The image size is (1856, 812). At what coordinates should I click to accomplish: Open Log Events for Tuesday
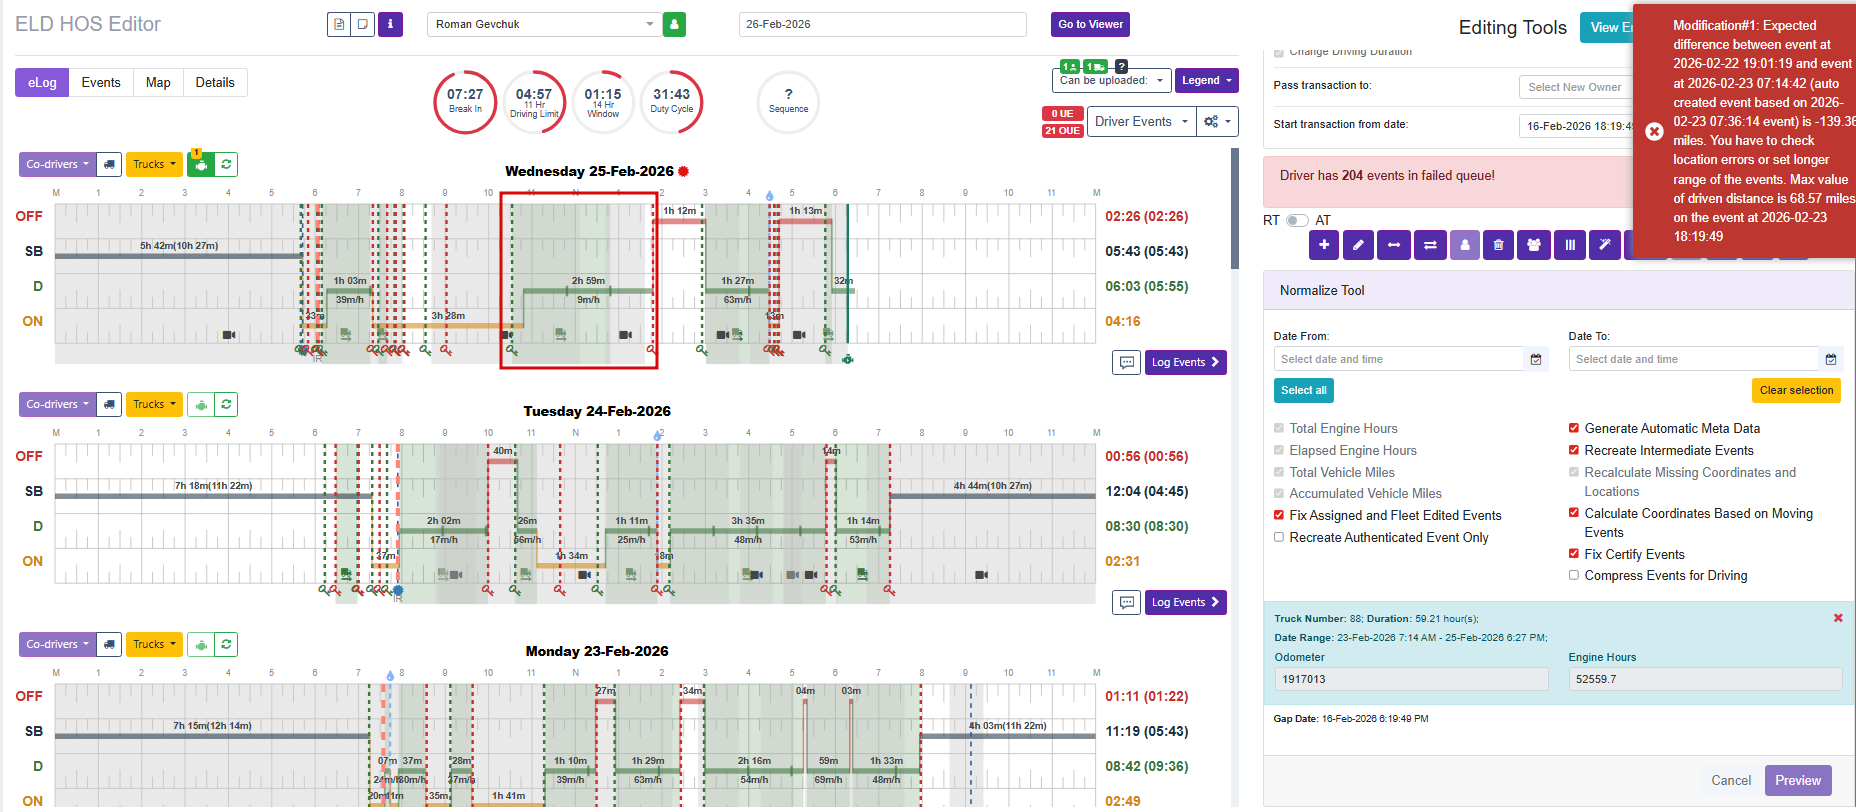click(x=1185, y=602)
